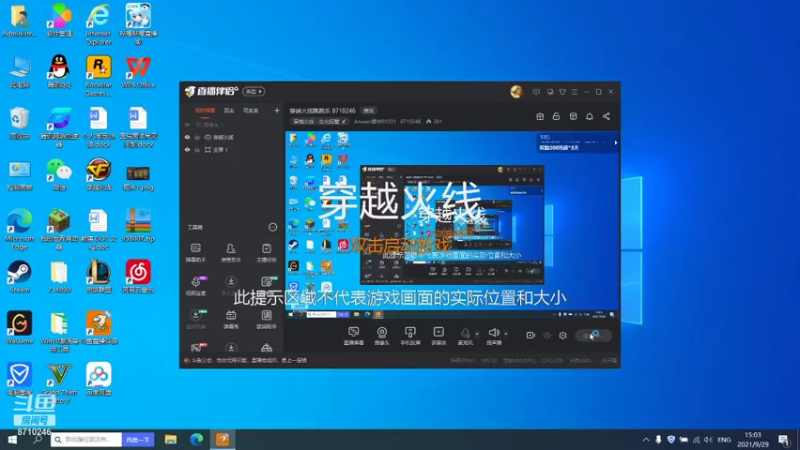Open the gift box icon in room header

540,116
